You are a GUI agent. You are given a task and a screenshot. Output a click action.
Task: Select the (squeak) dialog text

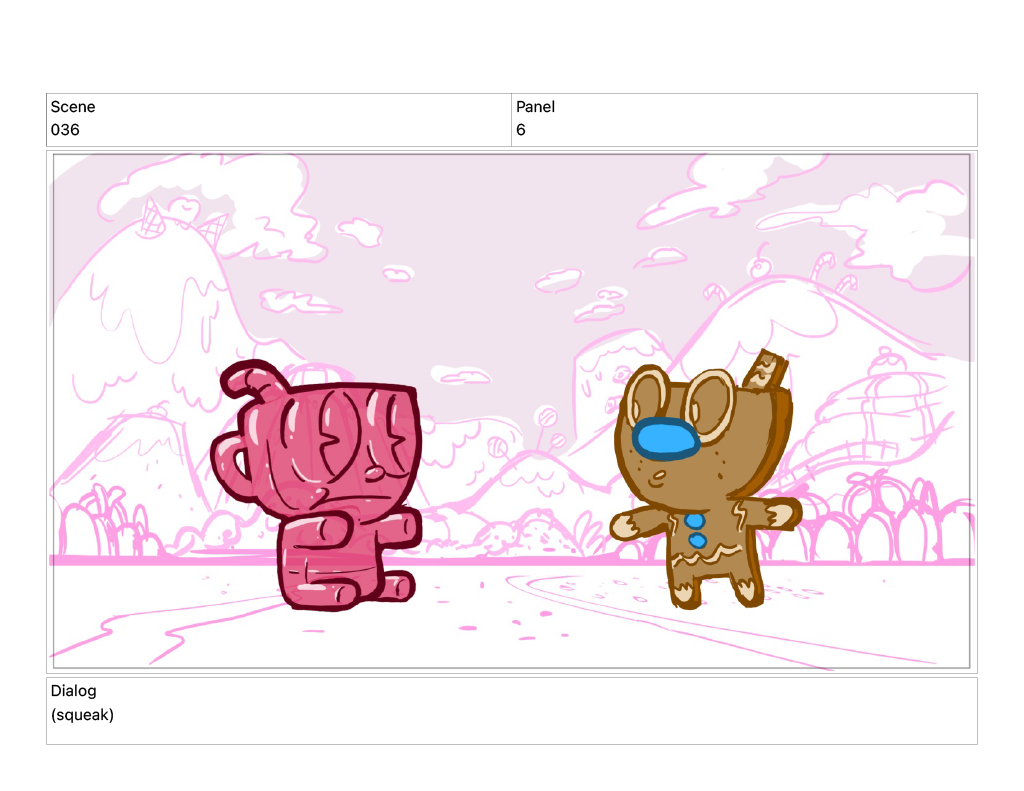click(82, 715)
